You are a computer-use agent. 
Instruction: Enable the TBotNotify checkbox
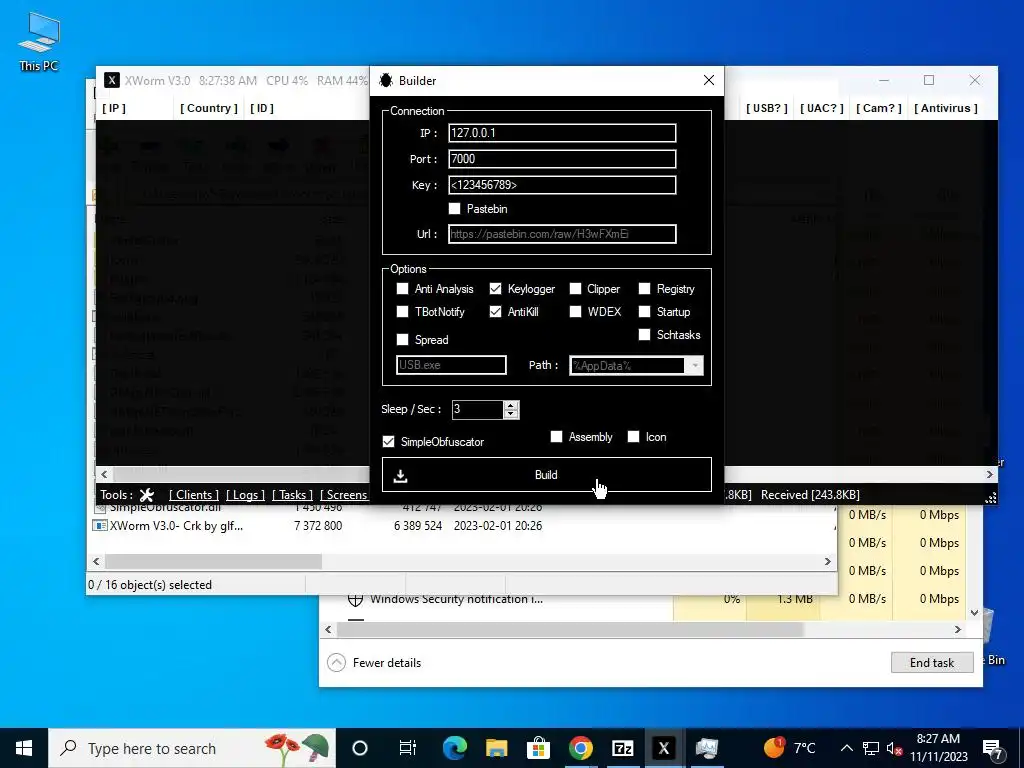click(402, 312)
